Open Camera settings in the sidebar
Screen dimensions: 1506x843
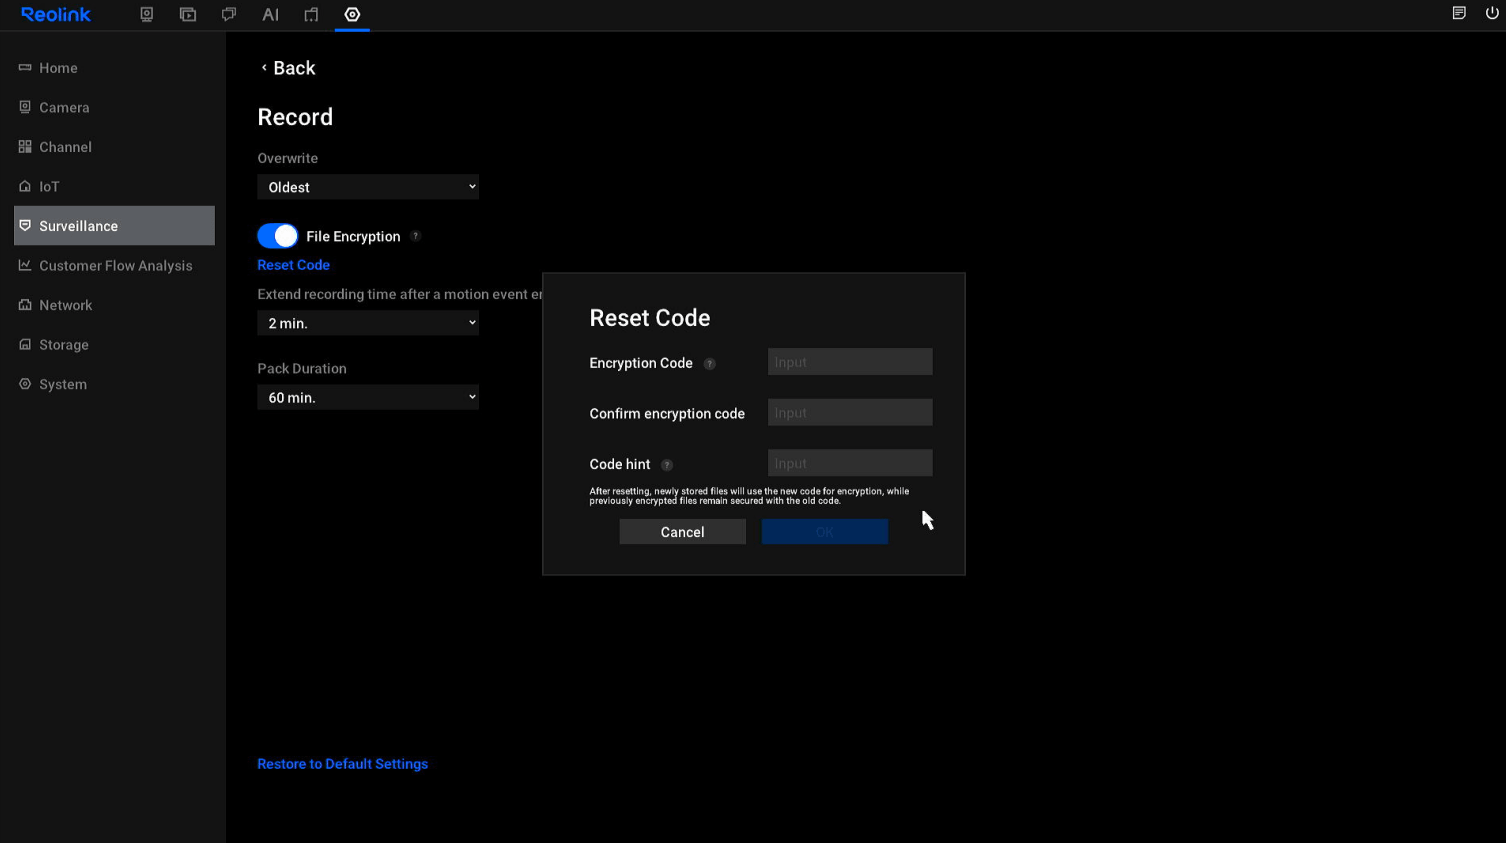(x=114, y=107)
